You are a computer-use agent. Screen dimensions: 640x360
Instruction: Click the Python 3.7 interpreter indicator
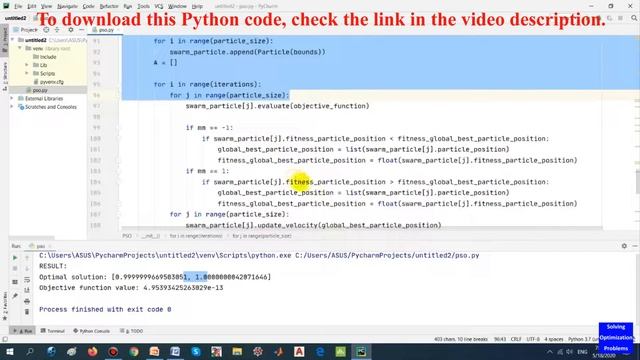click(583, 339)
